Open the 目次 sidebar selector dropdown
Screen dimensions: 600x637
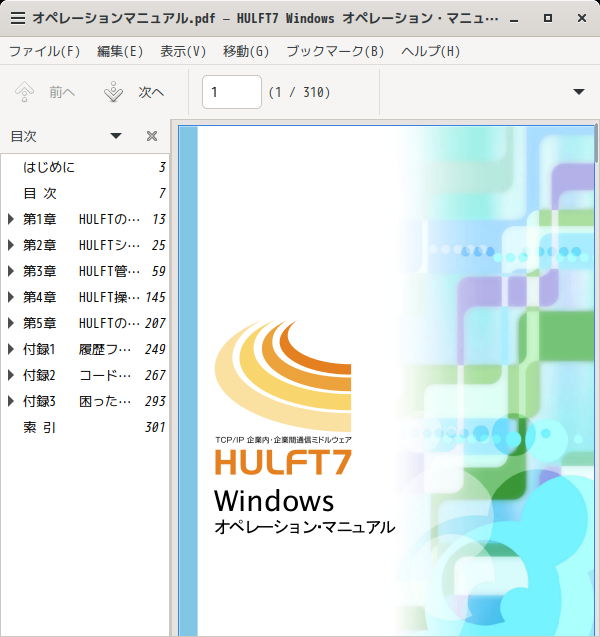pyautogui.click(x=116, y=136)
